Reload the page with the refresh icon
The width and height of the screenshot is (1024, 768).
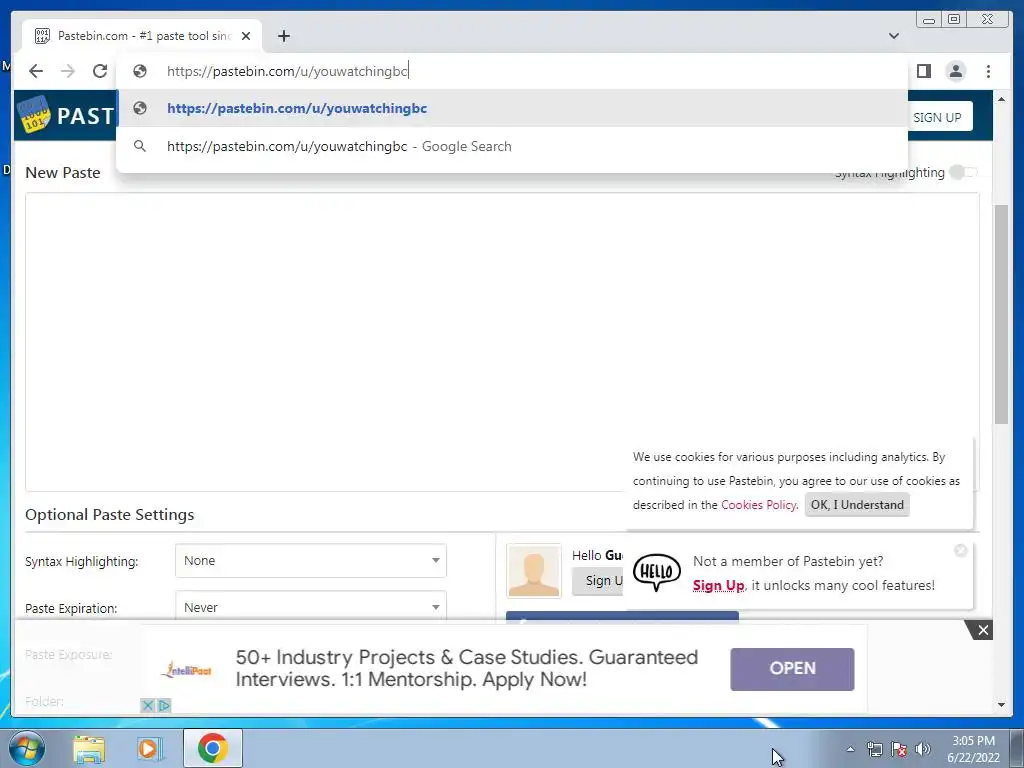point(100,71)
